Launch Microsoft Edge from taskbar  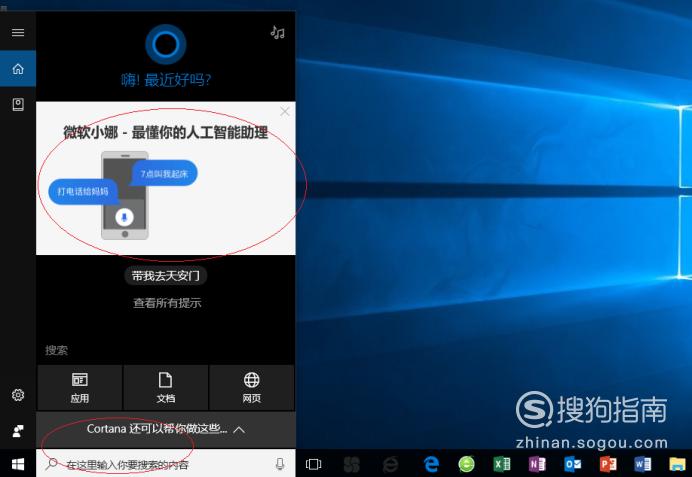click(431, 464)
